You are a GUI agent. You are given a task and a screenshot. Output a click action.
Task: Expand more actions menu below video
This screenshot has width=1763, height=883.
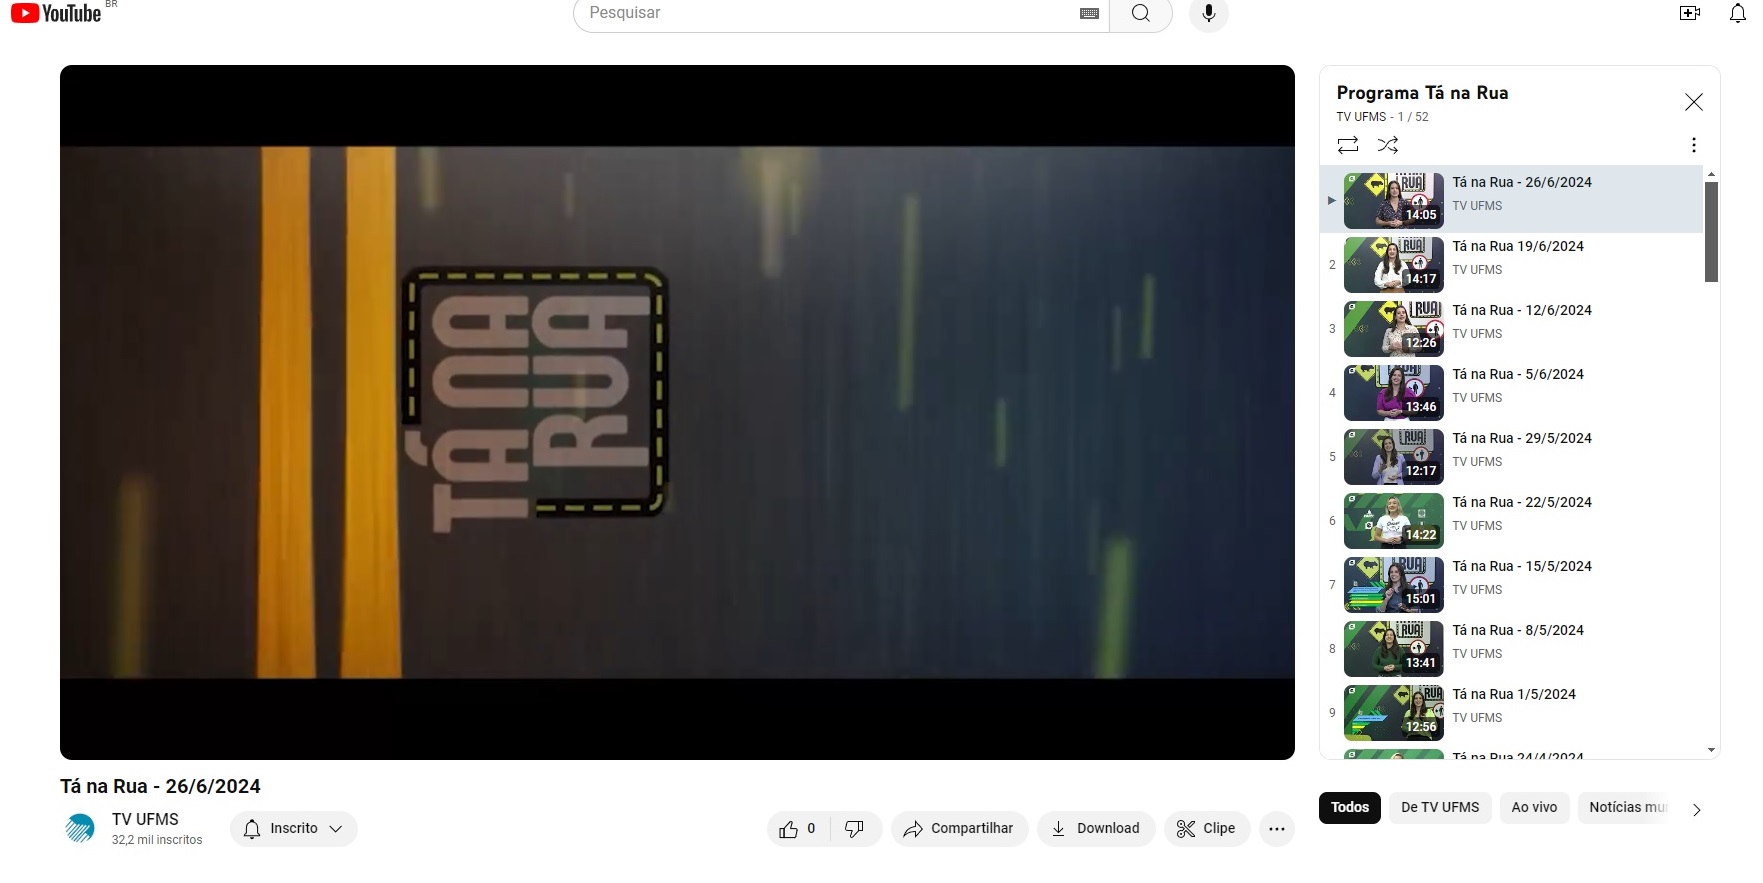[x=1276, y=829]
